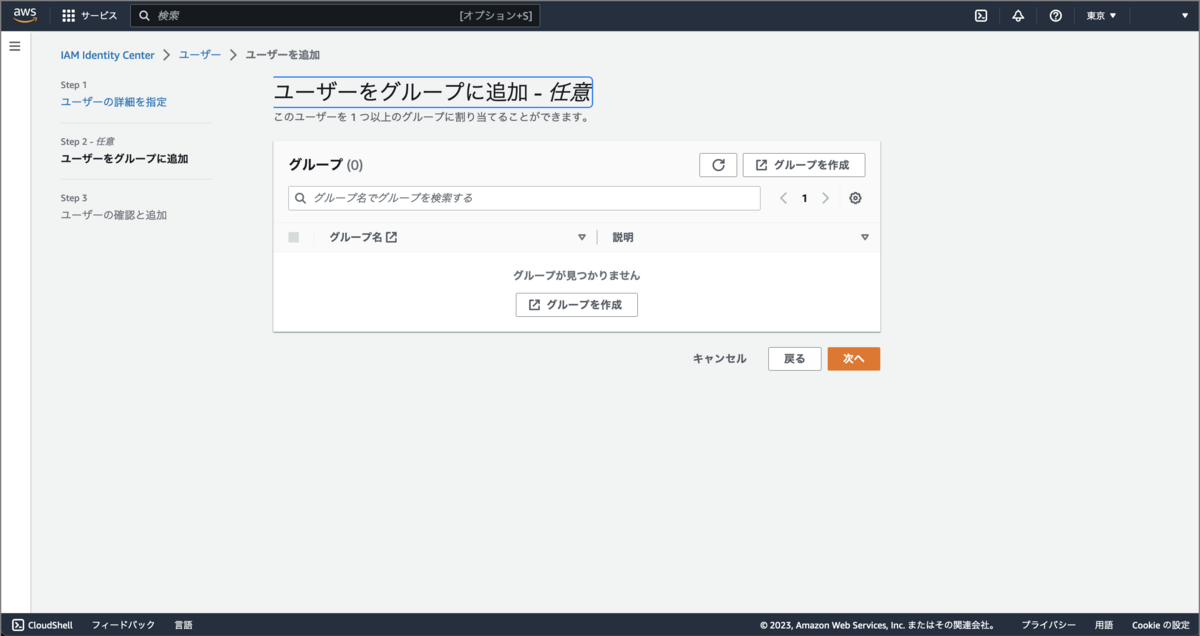
Task: Open the help question mark menu
Action: pyautogui.click(x=1055, y=16)
